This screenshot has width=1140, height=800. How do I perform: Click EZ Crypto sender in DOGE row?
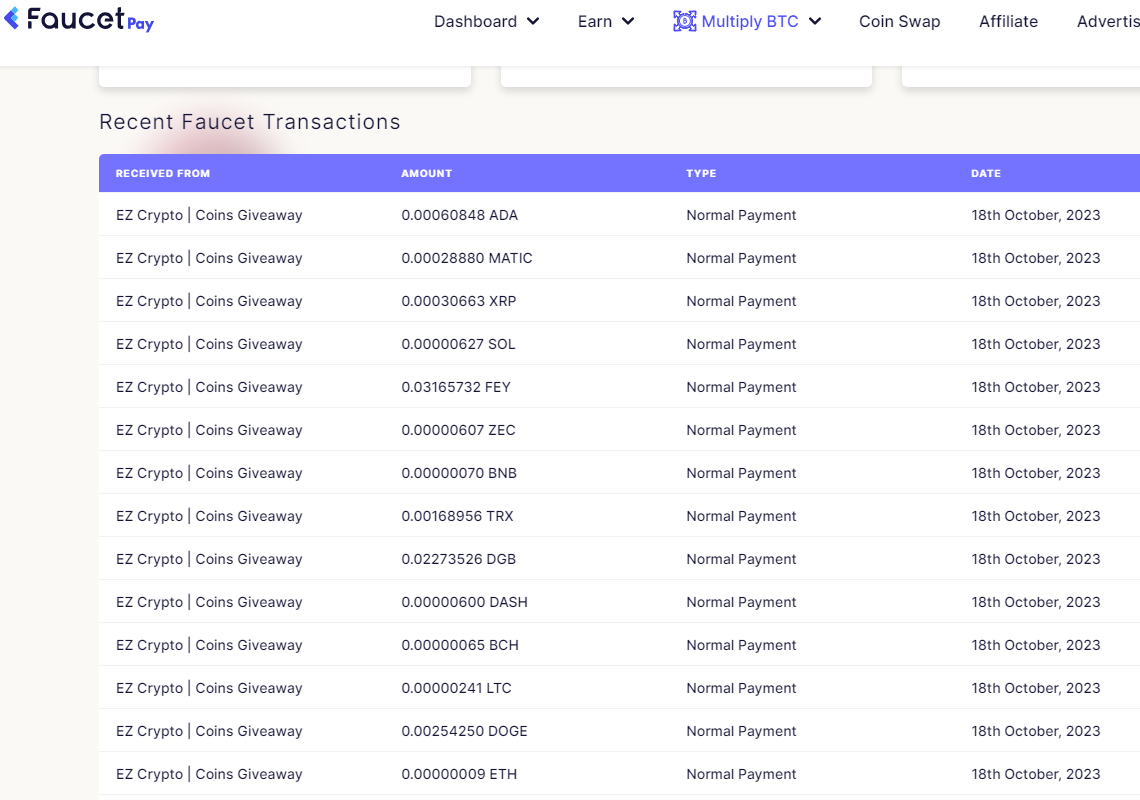click(x=209, y=730)
